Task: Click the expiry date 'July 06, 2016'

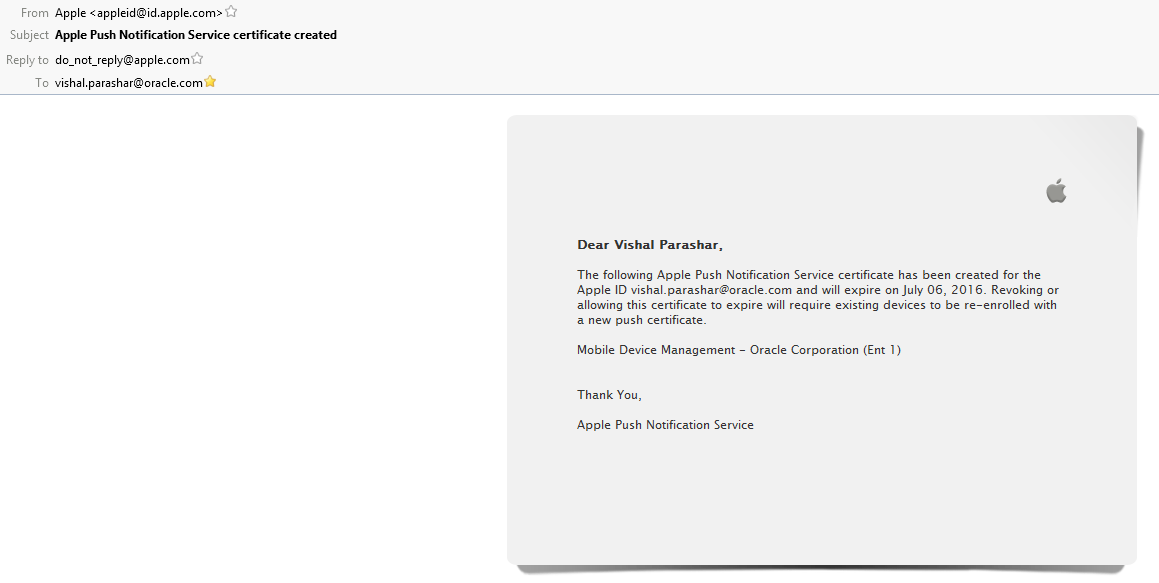Action: [x=944, y=290]
